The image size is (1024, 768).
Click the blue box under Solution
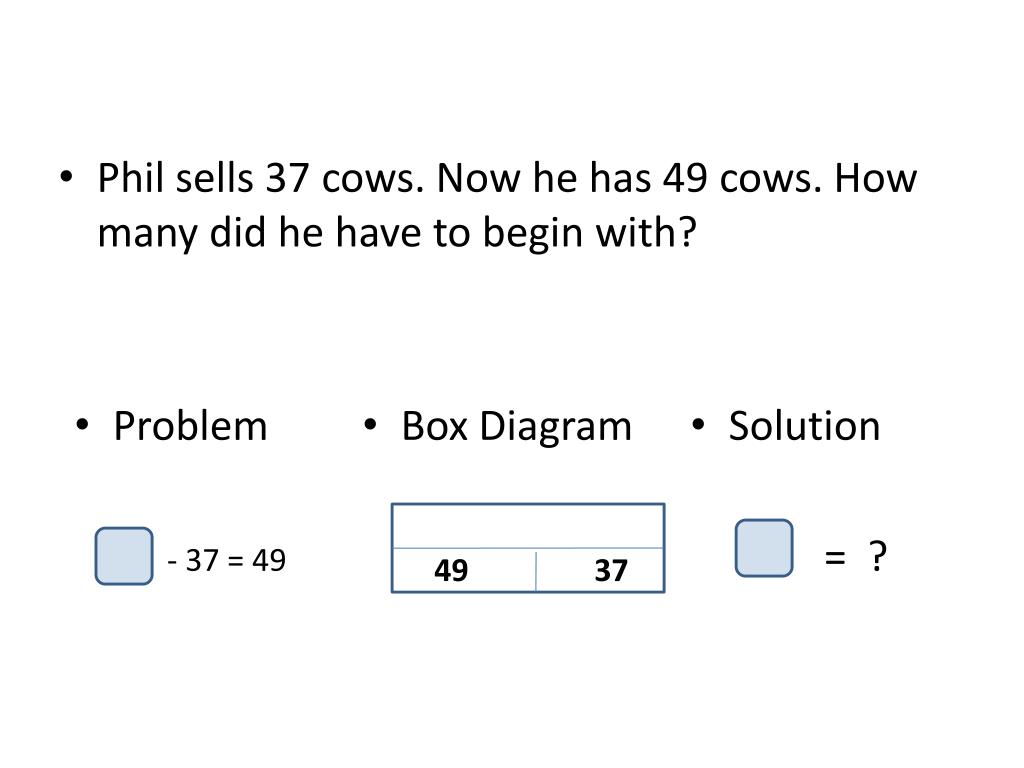(x=764, y=548)
